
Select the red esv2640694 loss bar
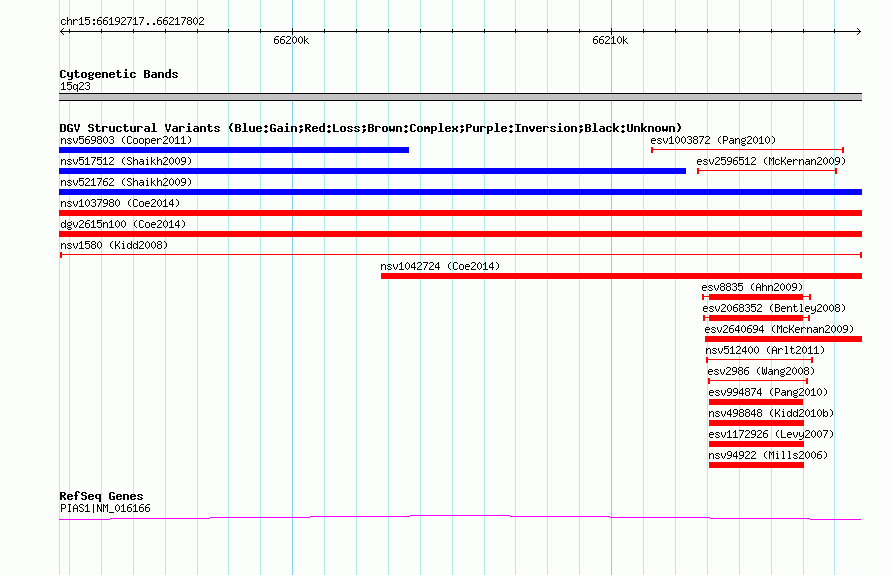click(783, 339)
